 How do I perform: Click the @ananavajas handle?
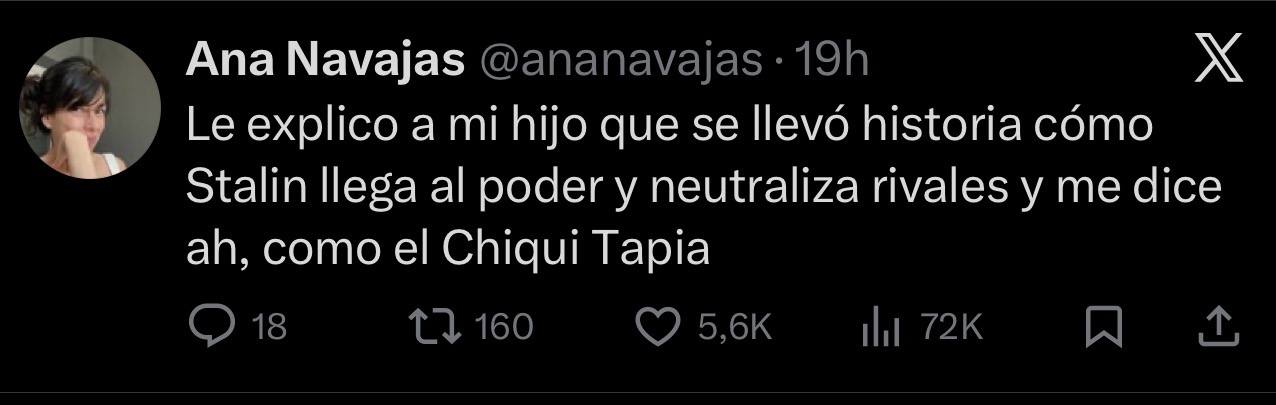tap(619, 63)
